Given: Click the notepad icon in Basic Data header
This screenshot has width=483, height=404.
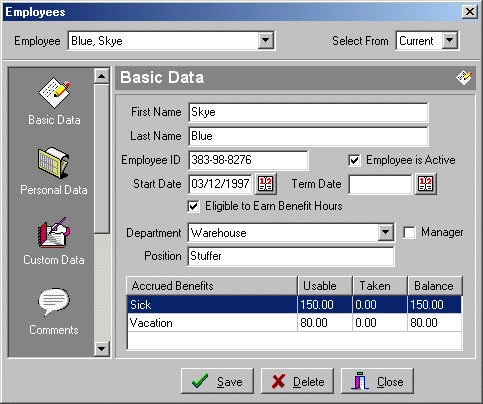Looking at the screenshot, I should (x=464, y=78).
